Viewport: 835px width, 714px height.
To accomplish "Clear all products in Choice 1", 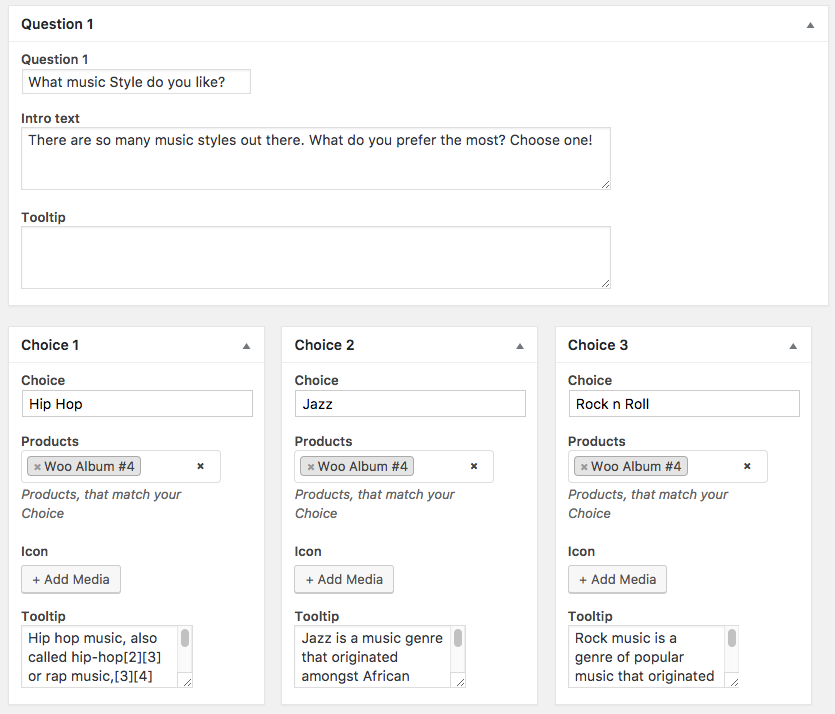I will coord(200,466).
